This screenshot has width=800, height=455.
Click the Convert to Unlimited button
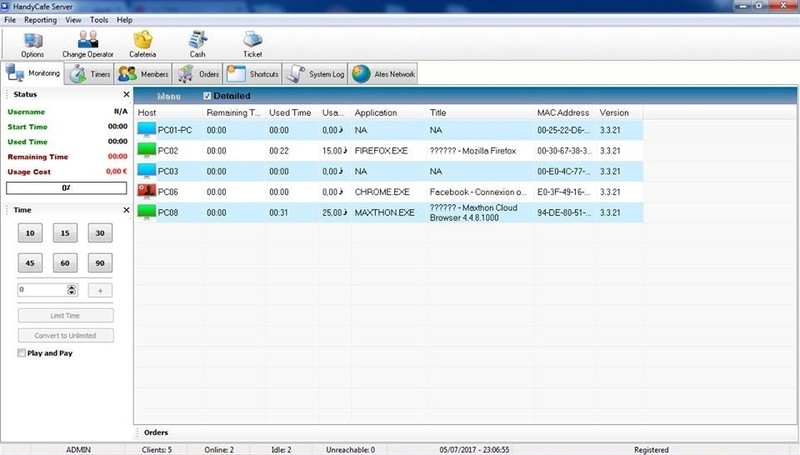(66, 336)
